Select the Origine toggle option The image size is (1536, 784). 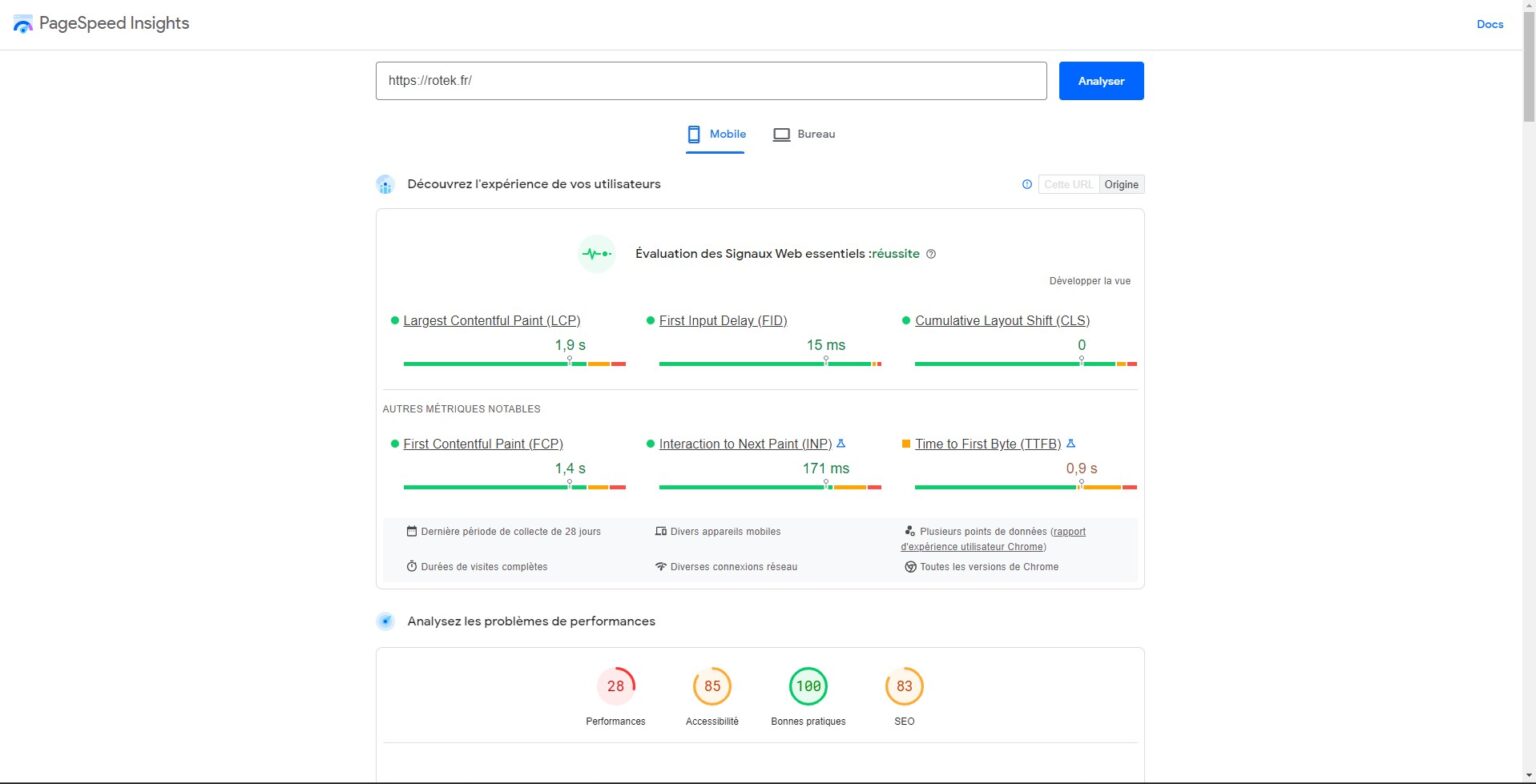point(1122,184)
